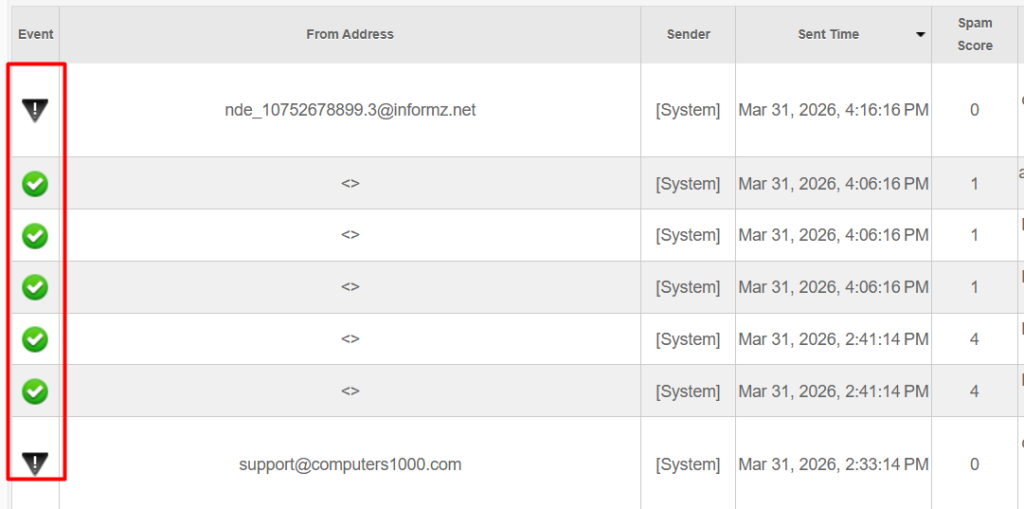Select the 4:16:16 PM sent time cell
1024x509 pixels.
click(x=833, y=110)
